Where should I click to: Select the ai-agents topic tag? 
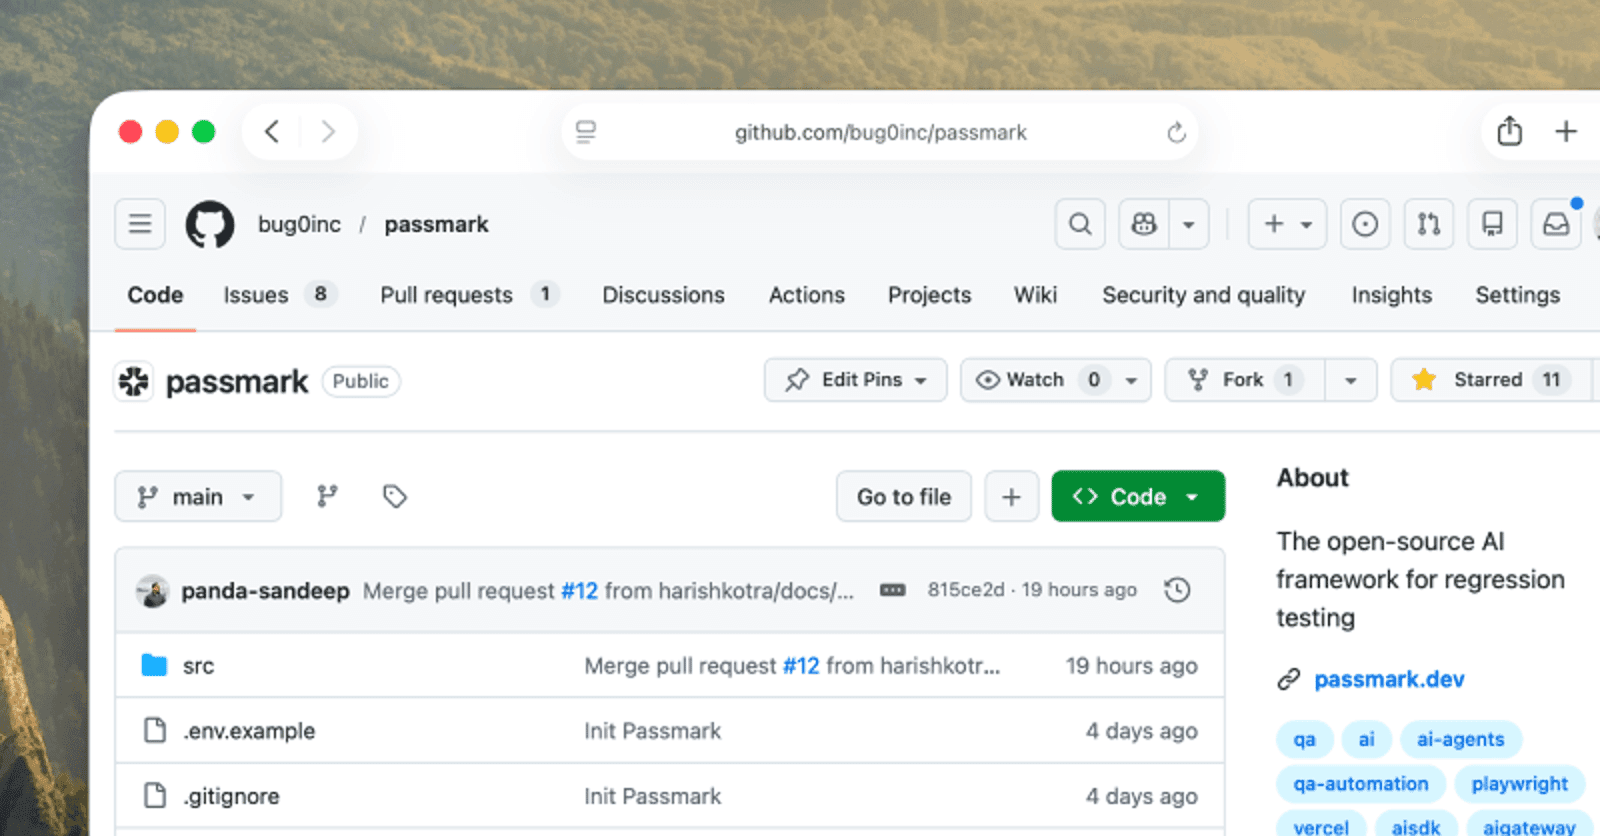(1460, 739)
